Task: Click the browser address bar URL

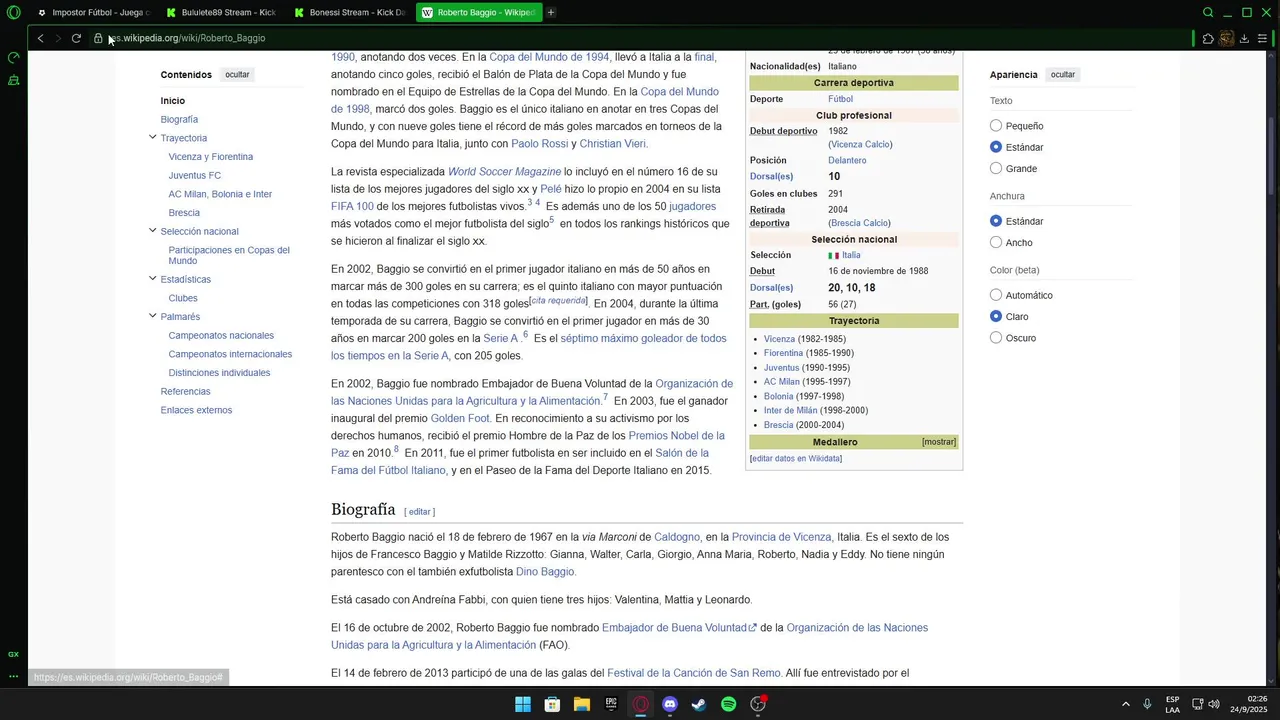Action: point(187,38)
